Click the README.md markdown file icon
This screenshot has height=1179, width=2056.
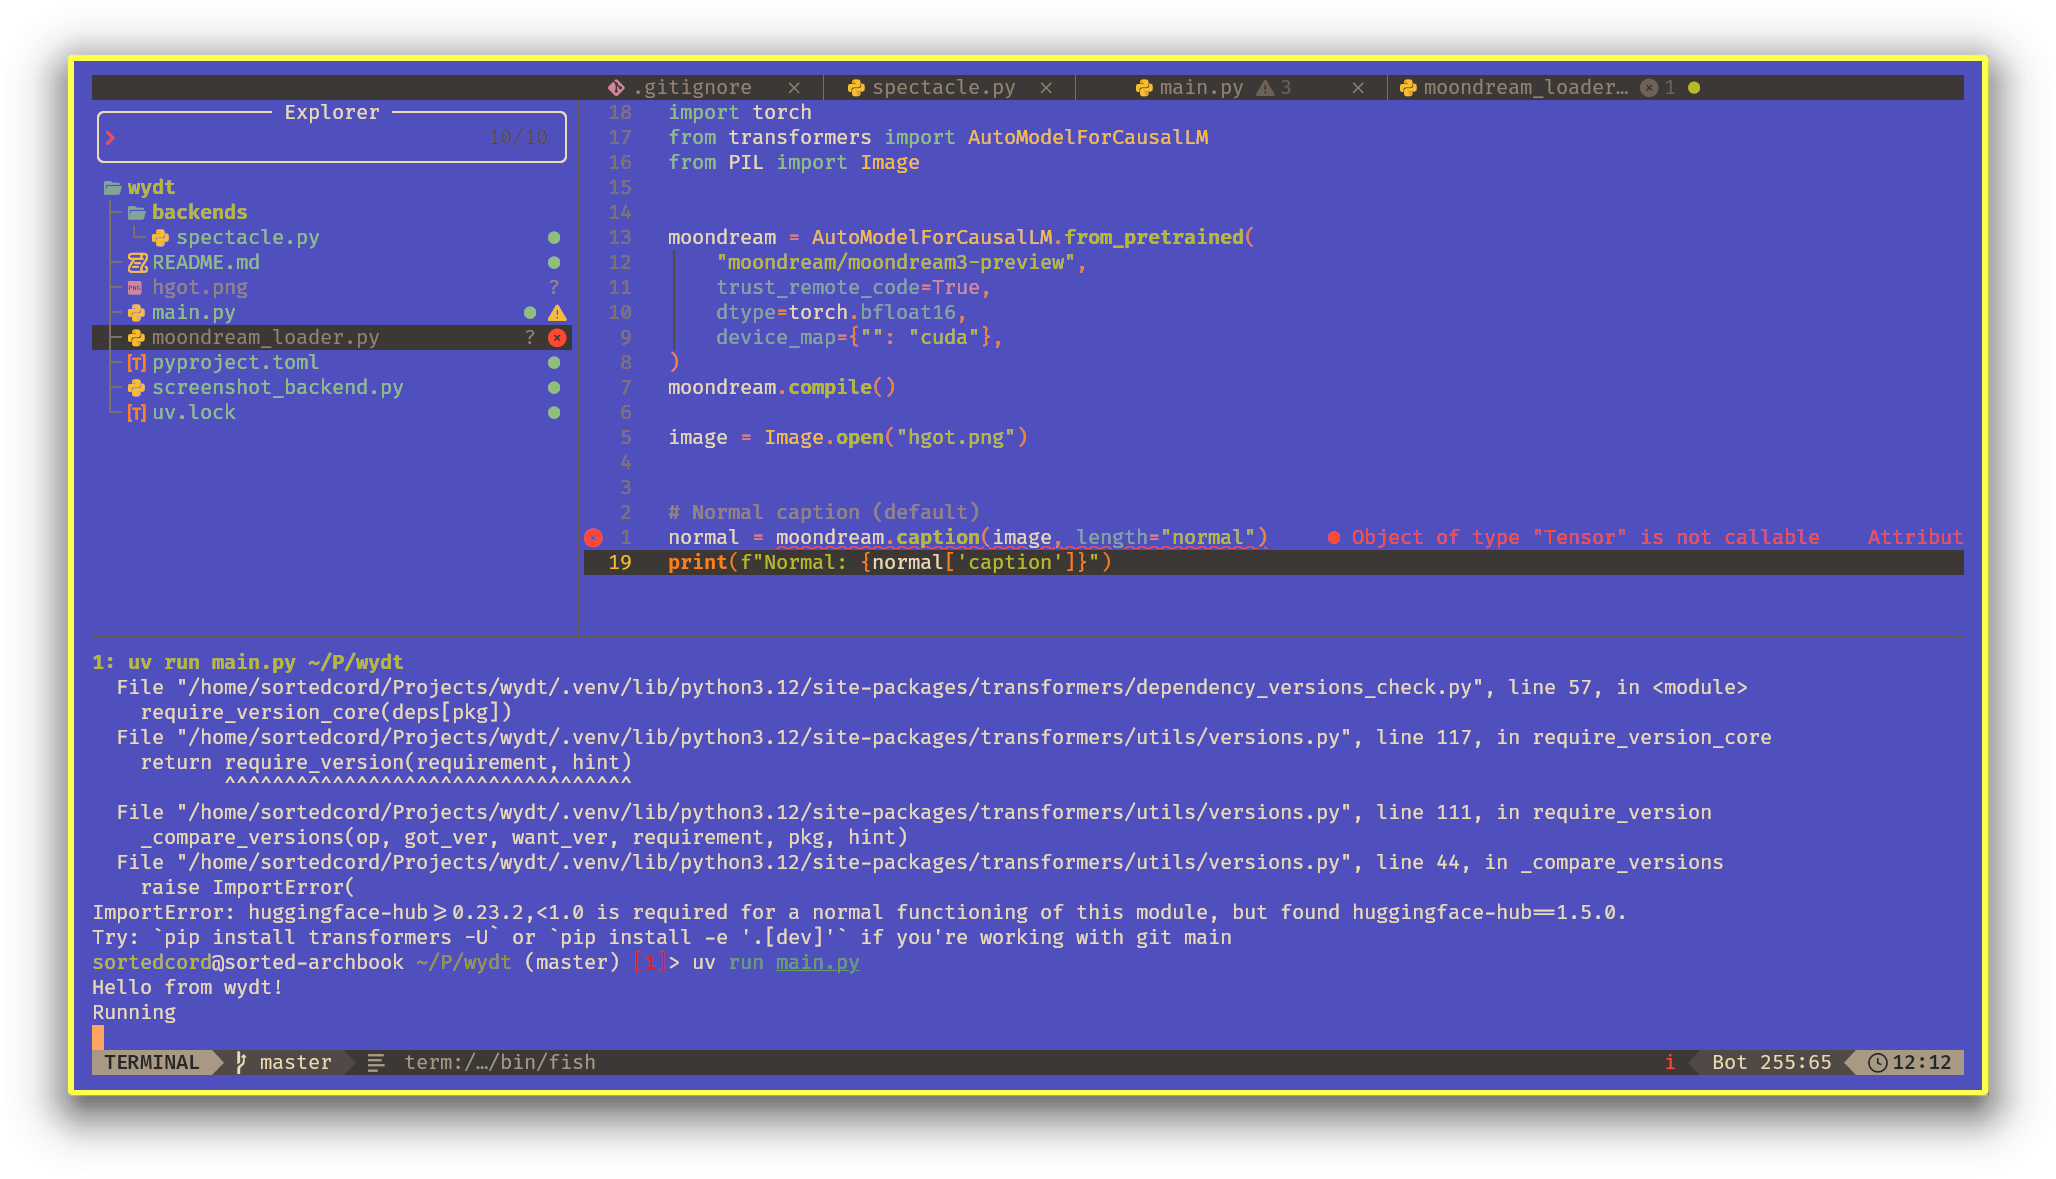point(137,263)
